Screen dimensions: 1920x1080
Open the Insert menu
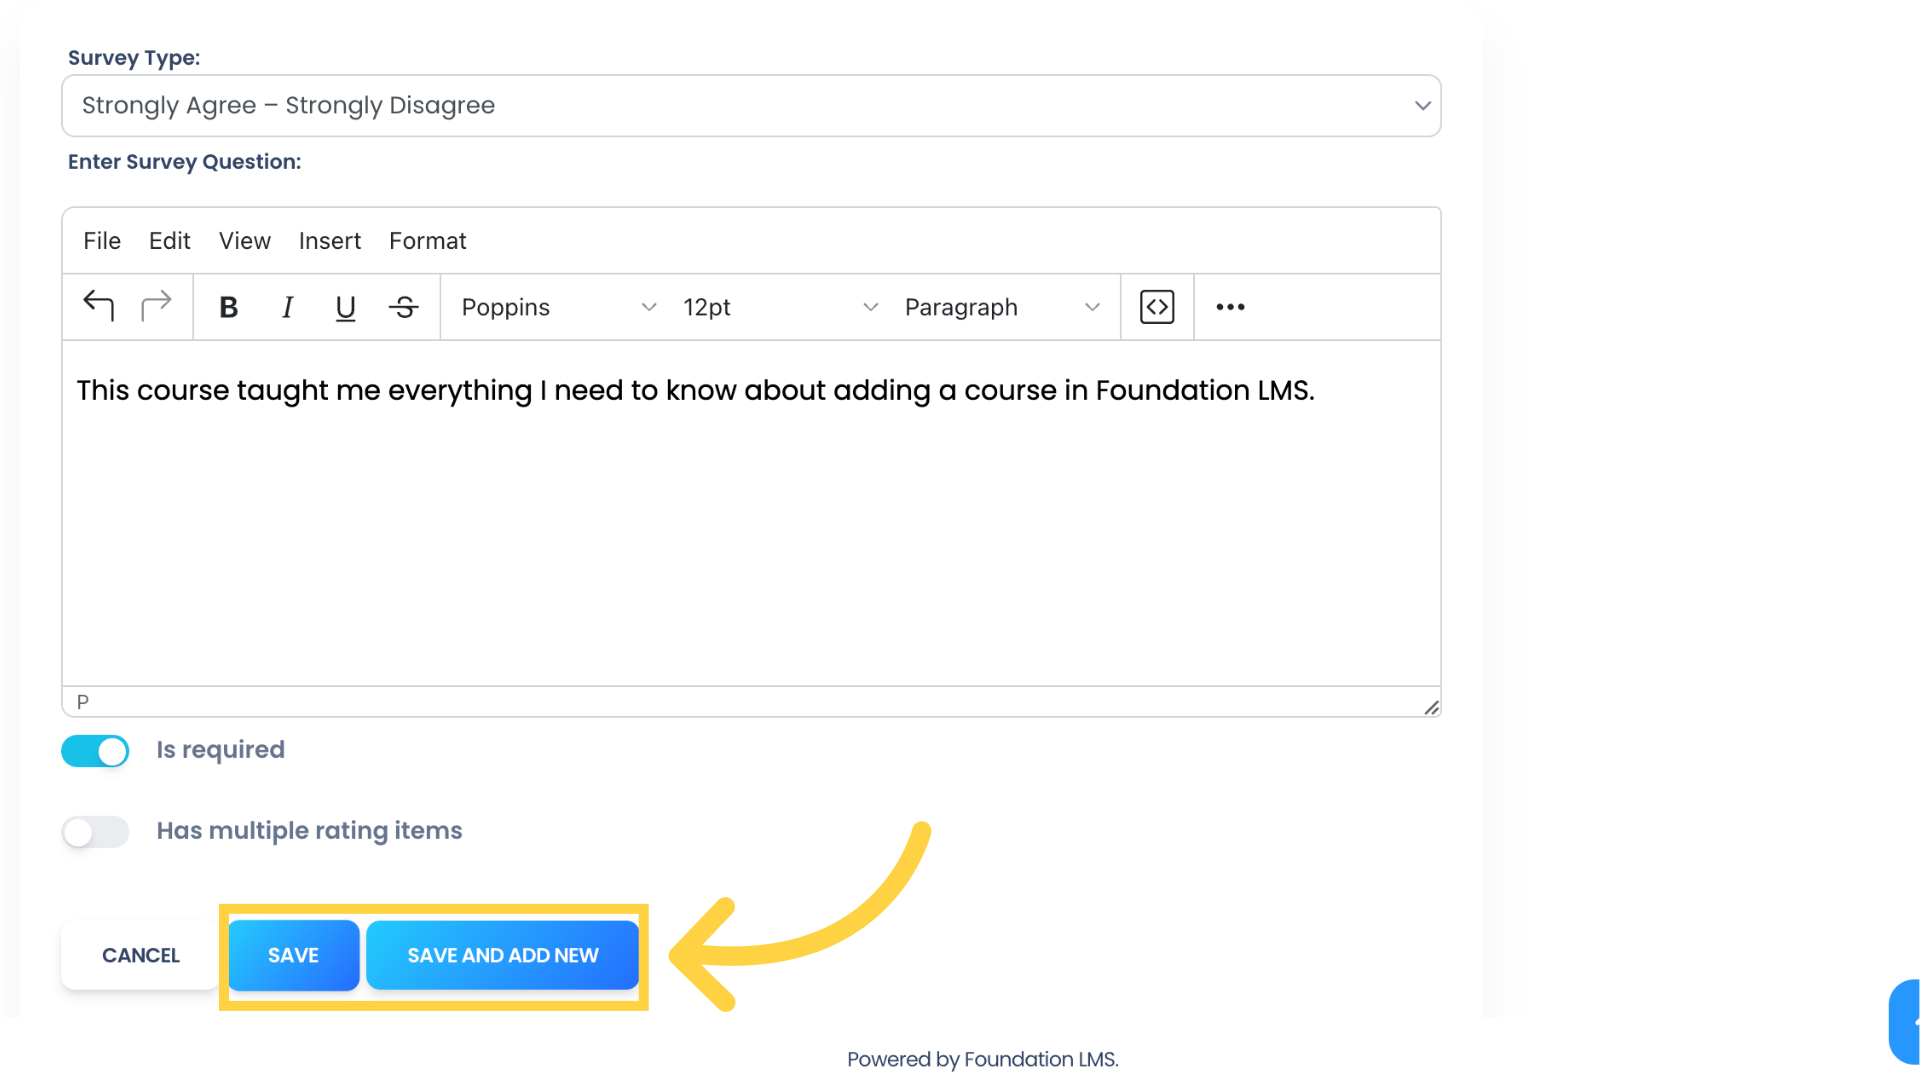tap(330, 240)
